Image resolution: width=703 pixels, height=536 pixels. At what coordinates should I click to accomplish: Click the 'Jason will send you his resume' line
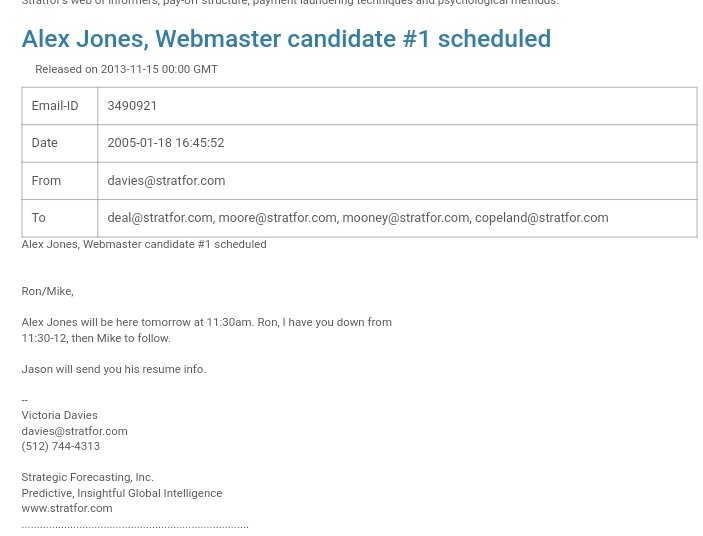(114, 369)
